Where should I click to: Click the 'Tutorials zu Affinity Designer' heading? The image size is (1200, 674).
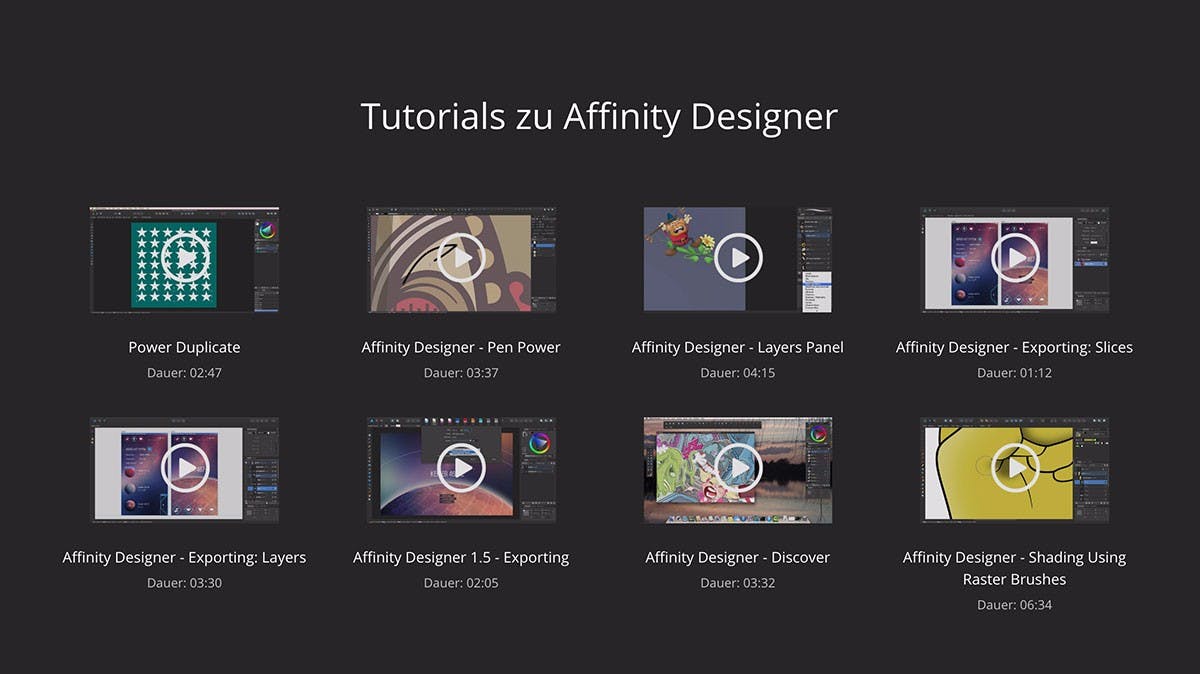coord(599,117)
